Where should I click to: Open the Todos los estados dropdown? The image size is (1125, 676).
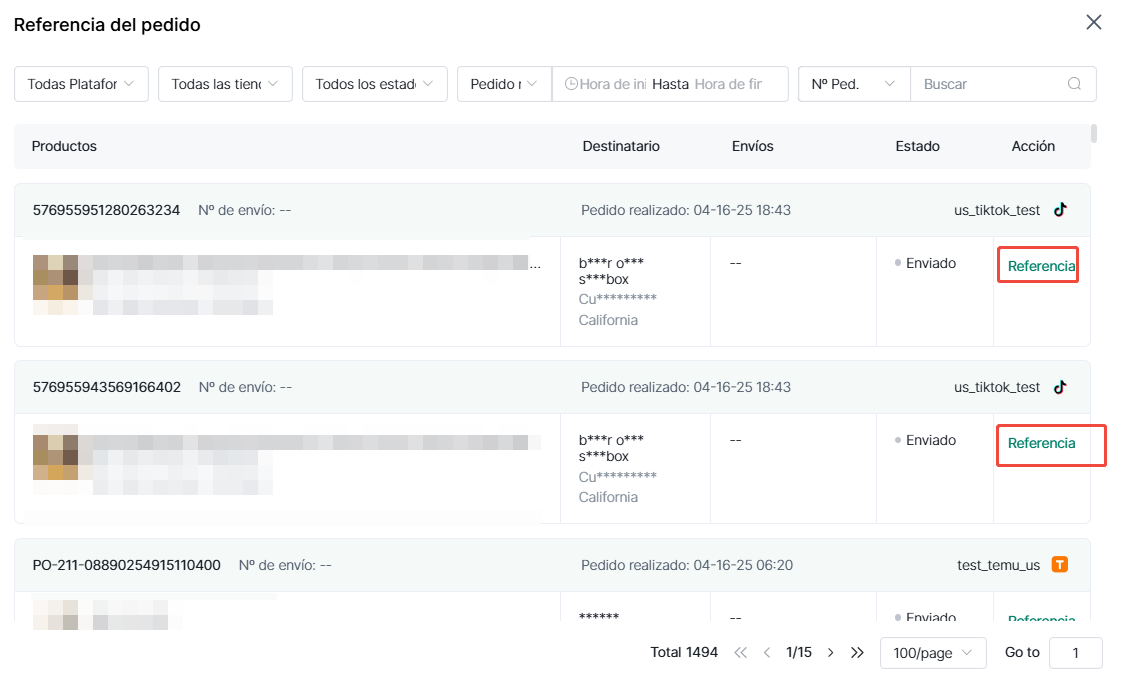click(374, 84)
